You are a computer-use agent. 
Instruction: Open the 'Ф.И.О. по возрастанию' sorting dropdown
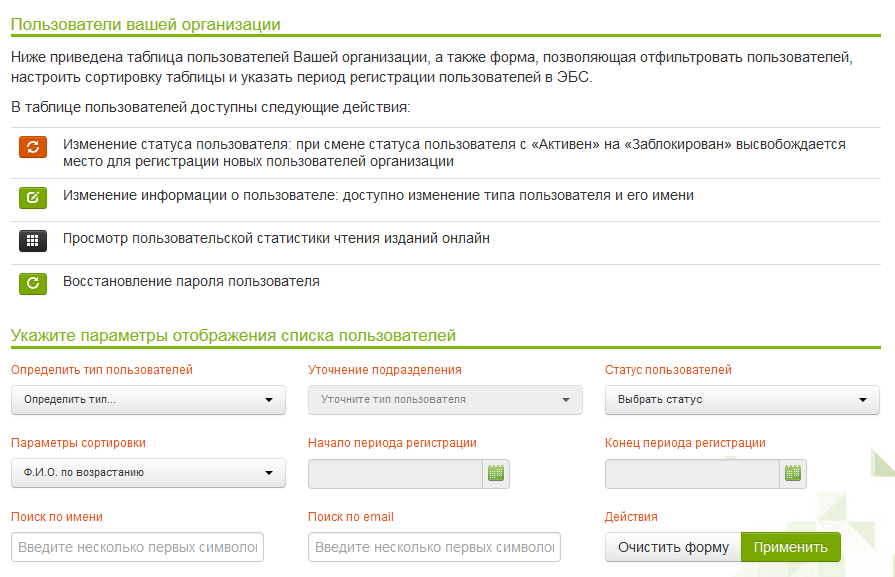point(148,473)
